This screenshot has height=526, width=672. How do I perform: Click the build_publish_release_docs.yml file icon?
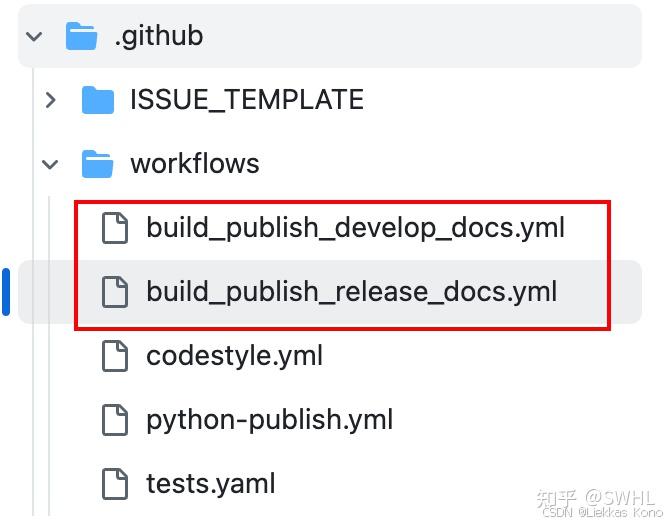pos(116,292)
